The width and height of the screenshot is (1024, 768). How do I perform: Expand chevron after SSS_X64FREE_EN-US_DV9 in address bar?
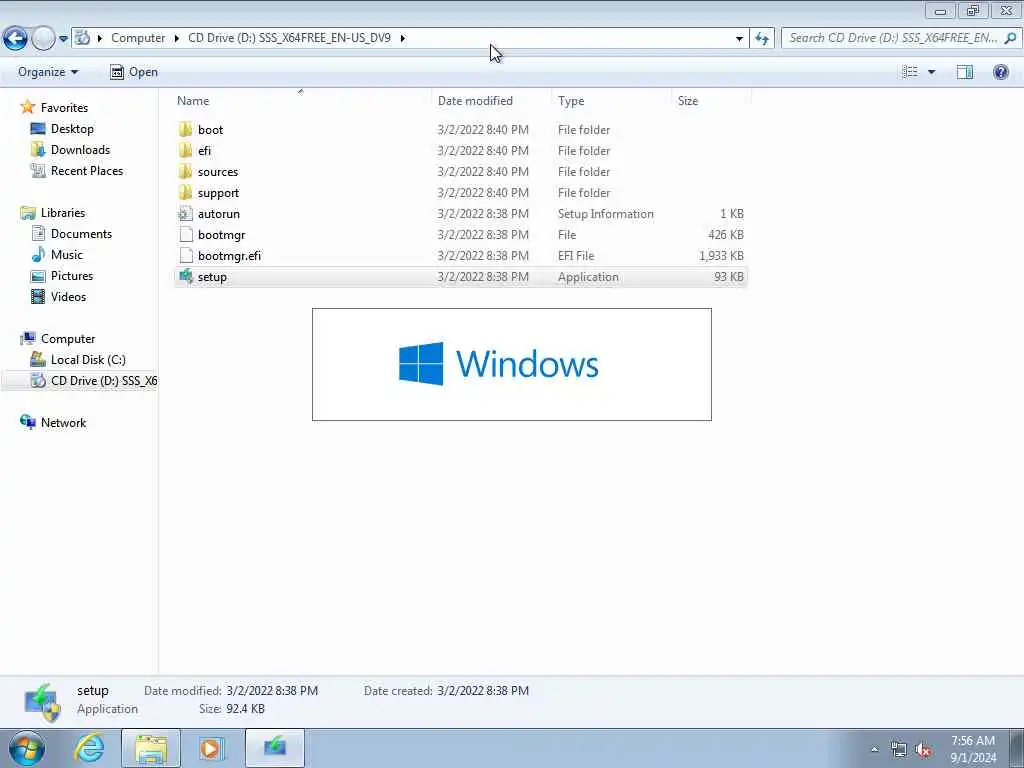(403, 38)
